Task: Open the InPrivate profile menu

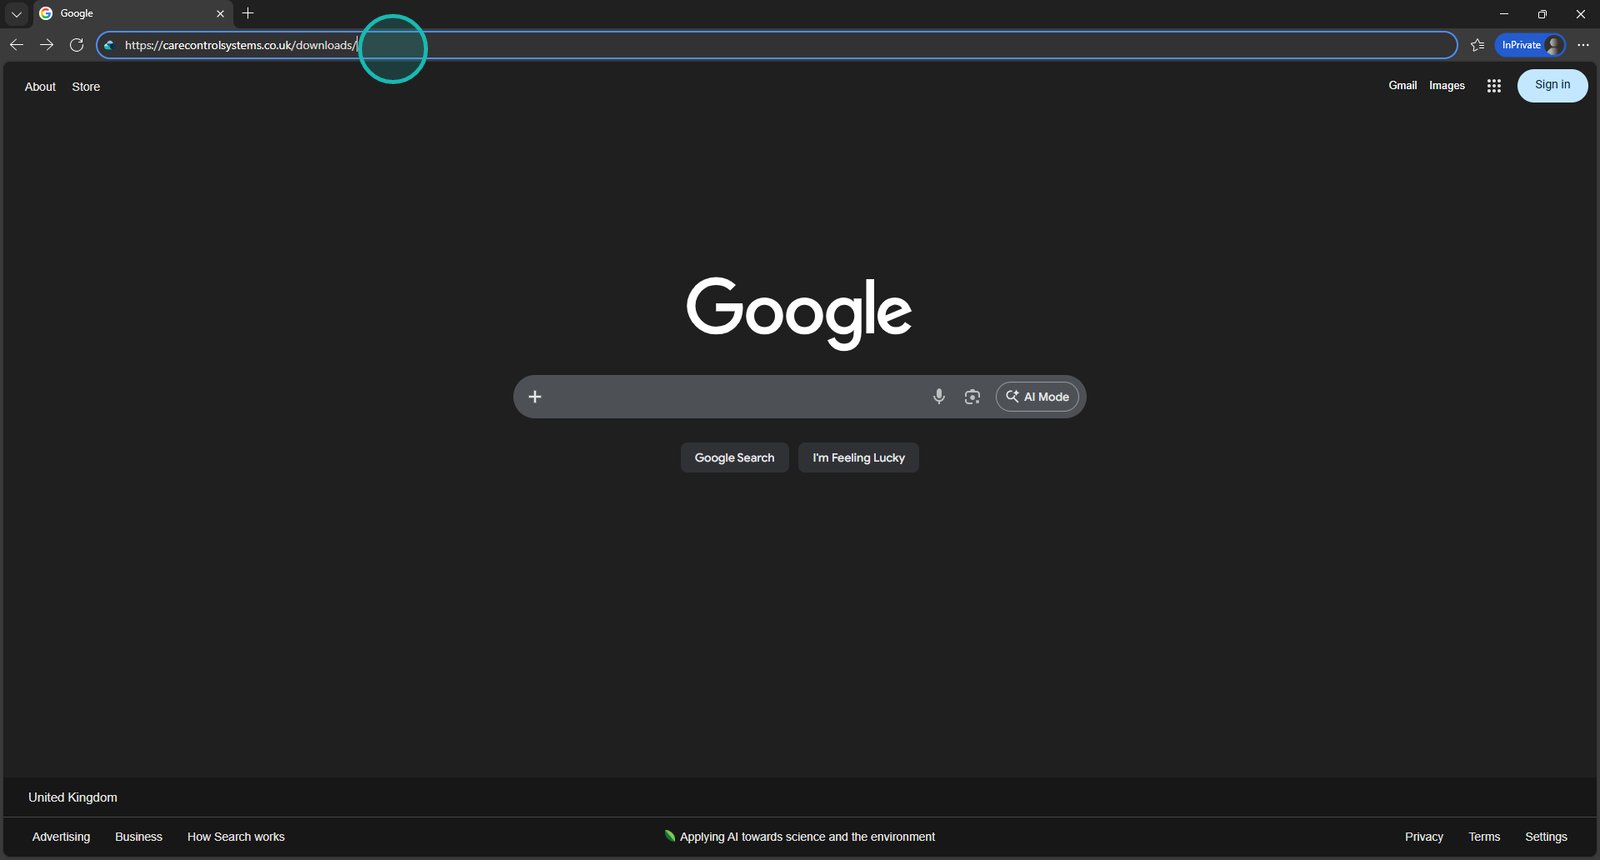Action: click(1530, 45)
